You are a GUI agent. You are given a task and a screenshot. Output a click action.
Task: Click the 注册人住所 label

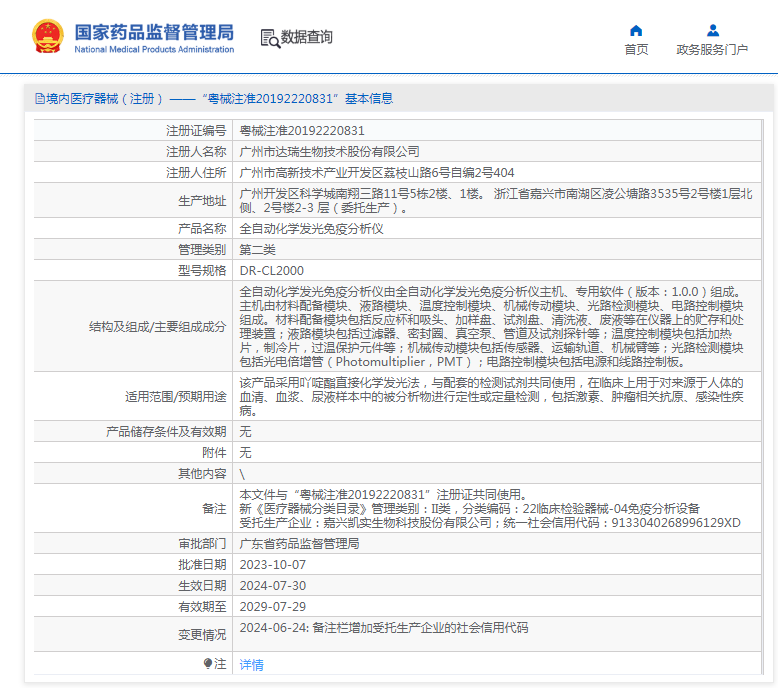point(196,173)
